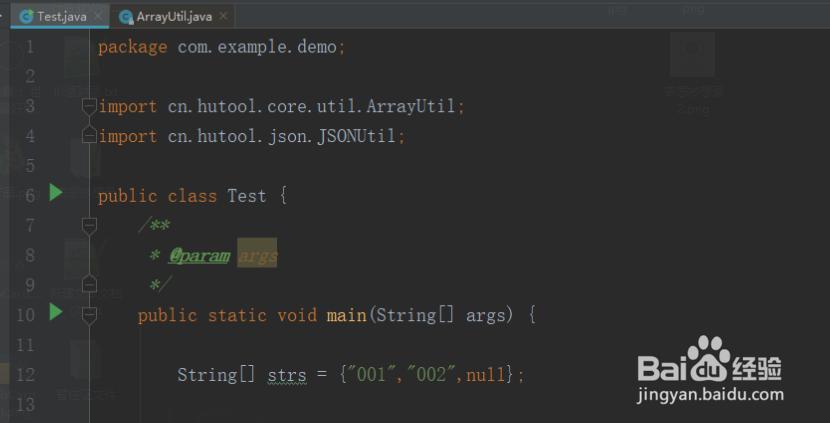The height and width of the screenshot is (423, 830).
Task: Collapse the main method at line 10
Action: click(89, 315)
